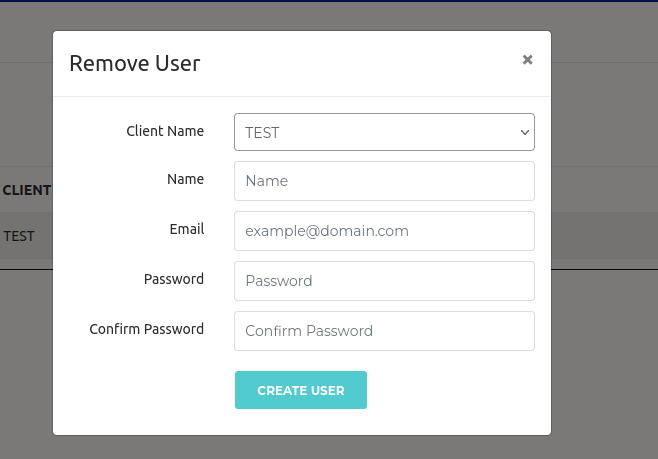Viewport: 658px width, 459px height.
Task: Click the example@domain.com placeholder text
Action: [x=327, y=231]
